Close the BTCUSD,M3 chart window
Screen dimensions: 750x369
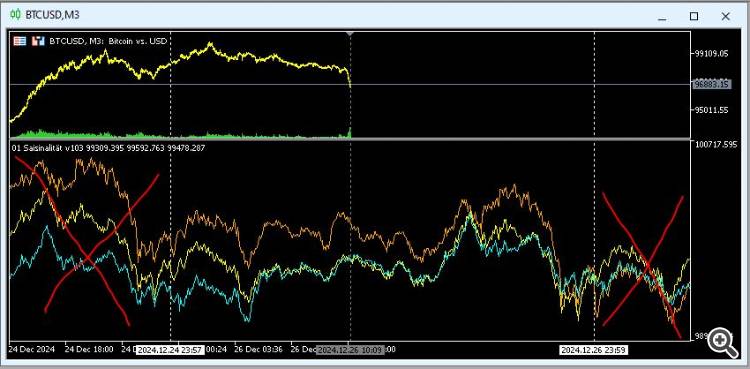click(726, 16)
